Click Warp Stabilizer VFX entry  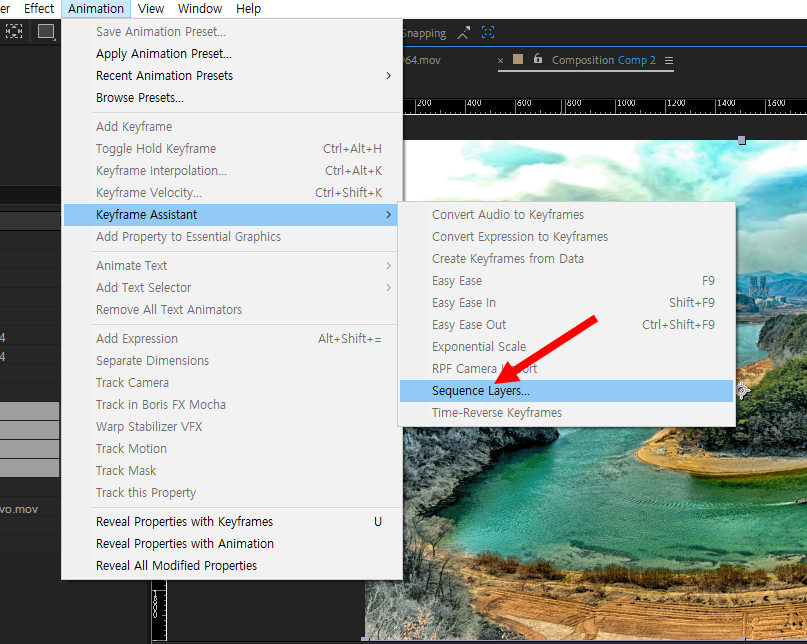point(232,427)
